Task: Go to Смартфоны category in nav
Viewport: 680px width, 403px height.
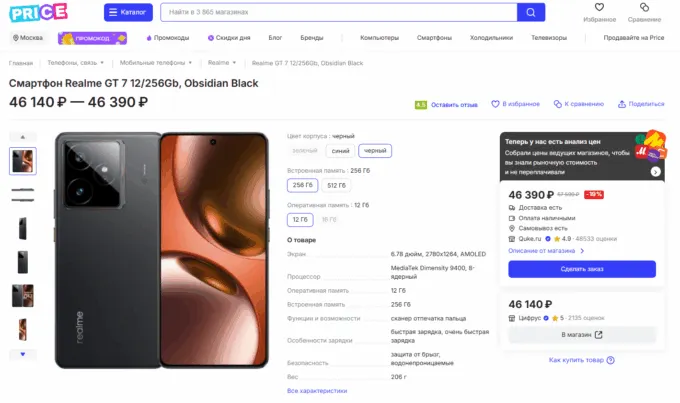Action: 434,38
